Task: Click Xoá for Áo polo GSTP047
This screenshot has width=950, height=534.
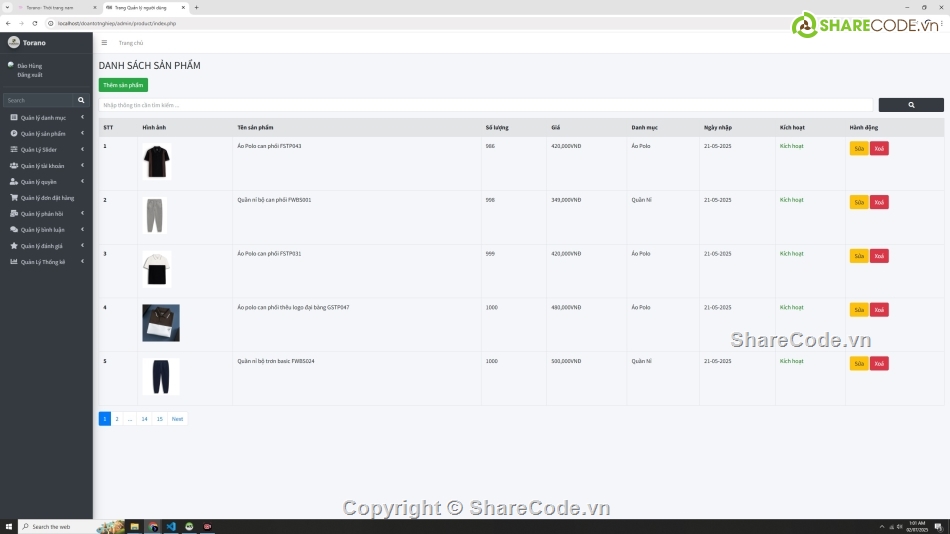Action: (879, 310)
